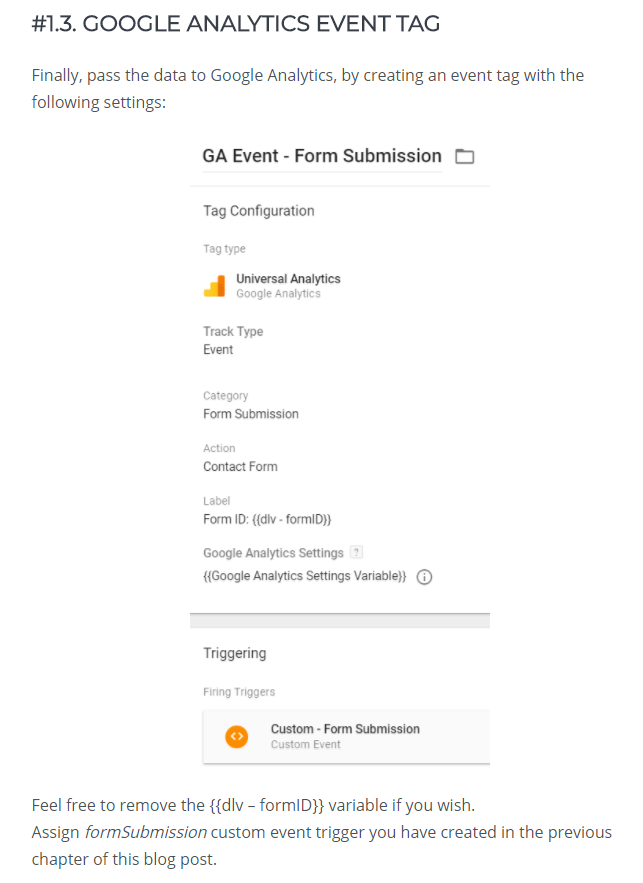Click the #1.3 Google Analytics Event Tag heading
Viewport: 643px width, 883px height.
236,22
